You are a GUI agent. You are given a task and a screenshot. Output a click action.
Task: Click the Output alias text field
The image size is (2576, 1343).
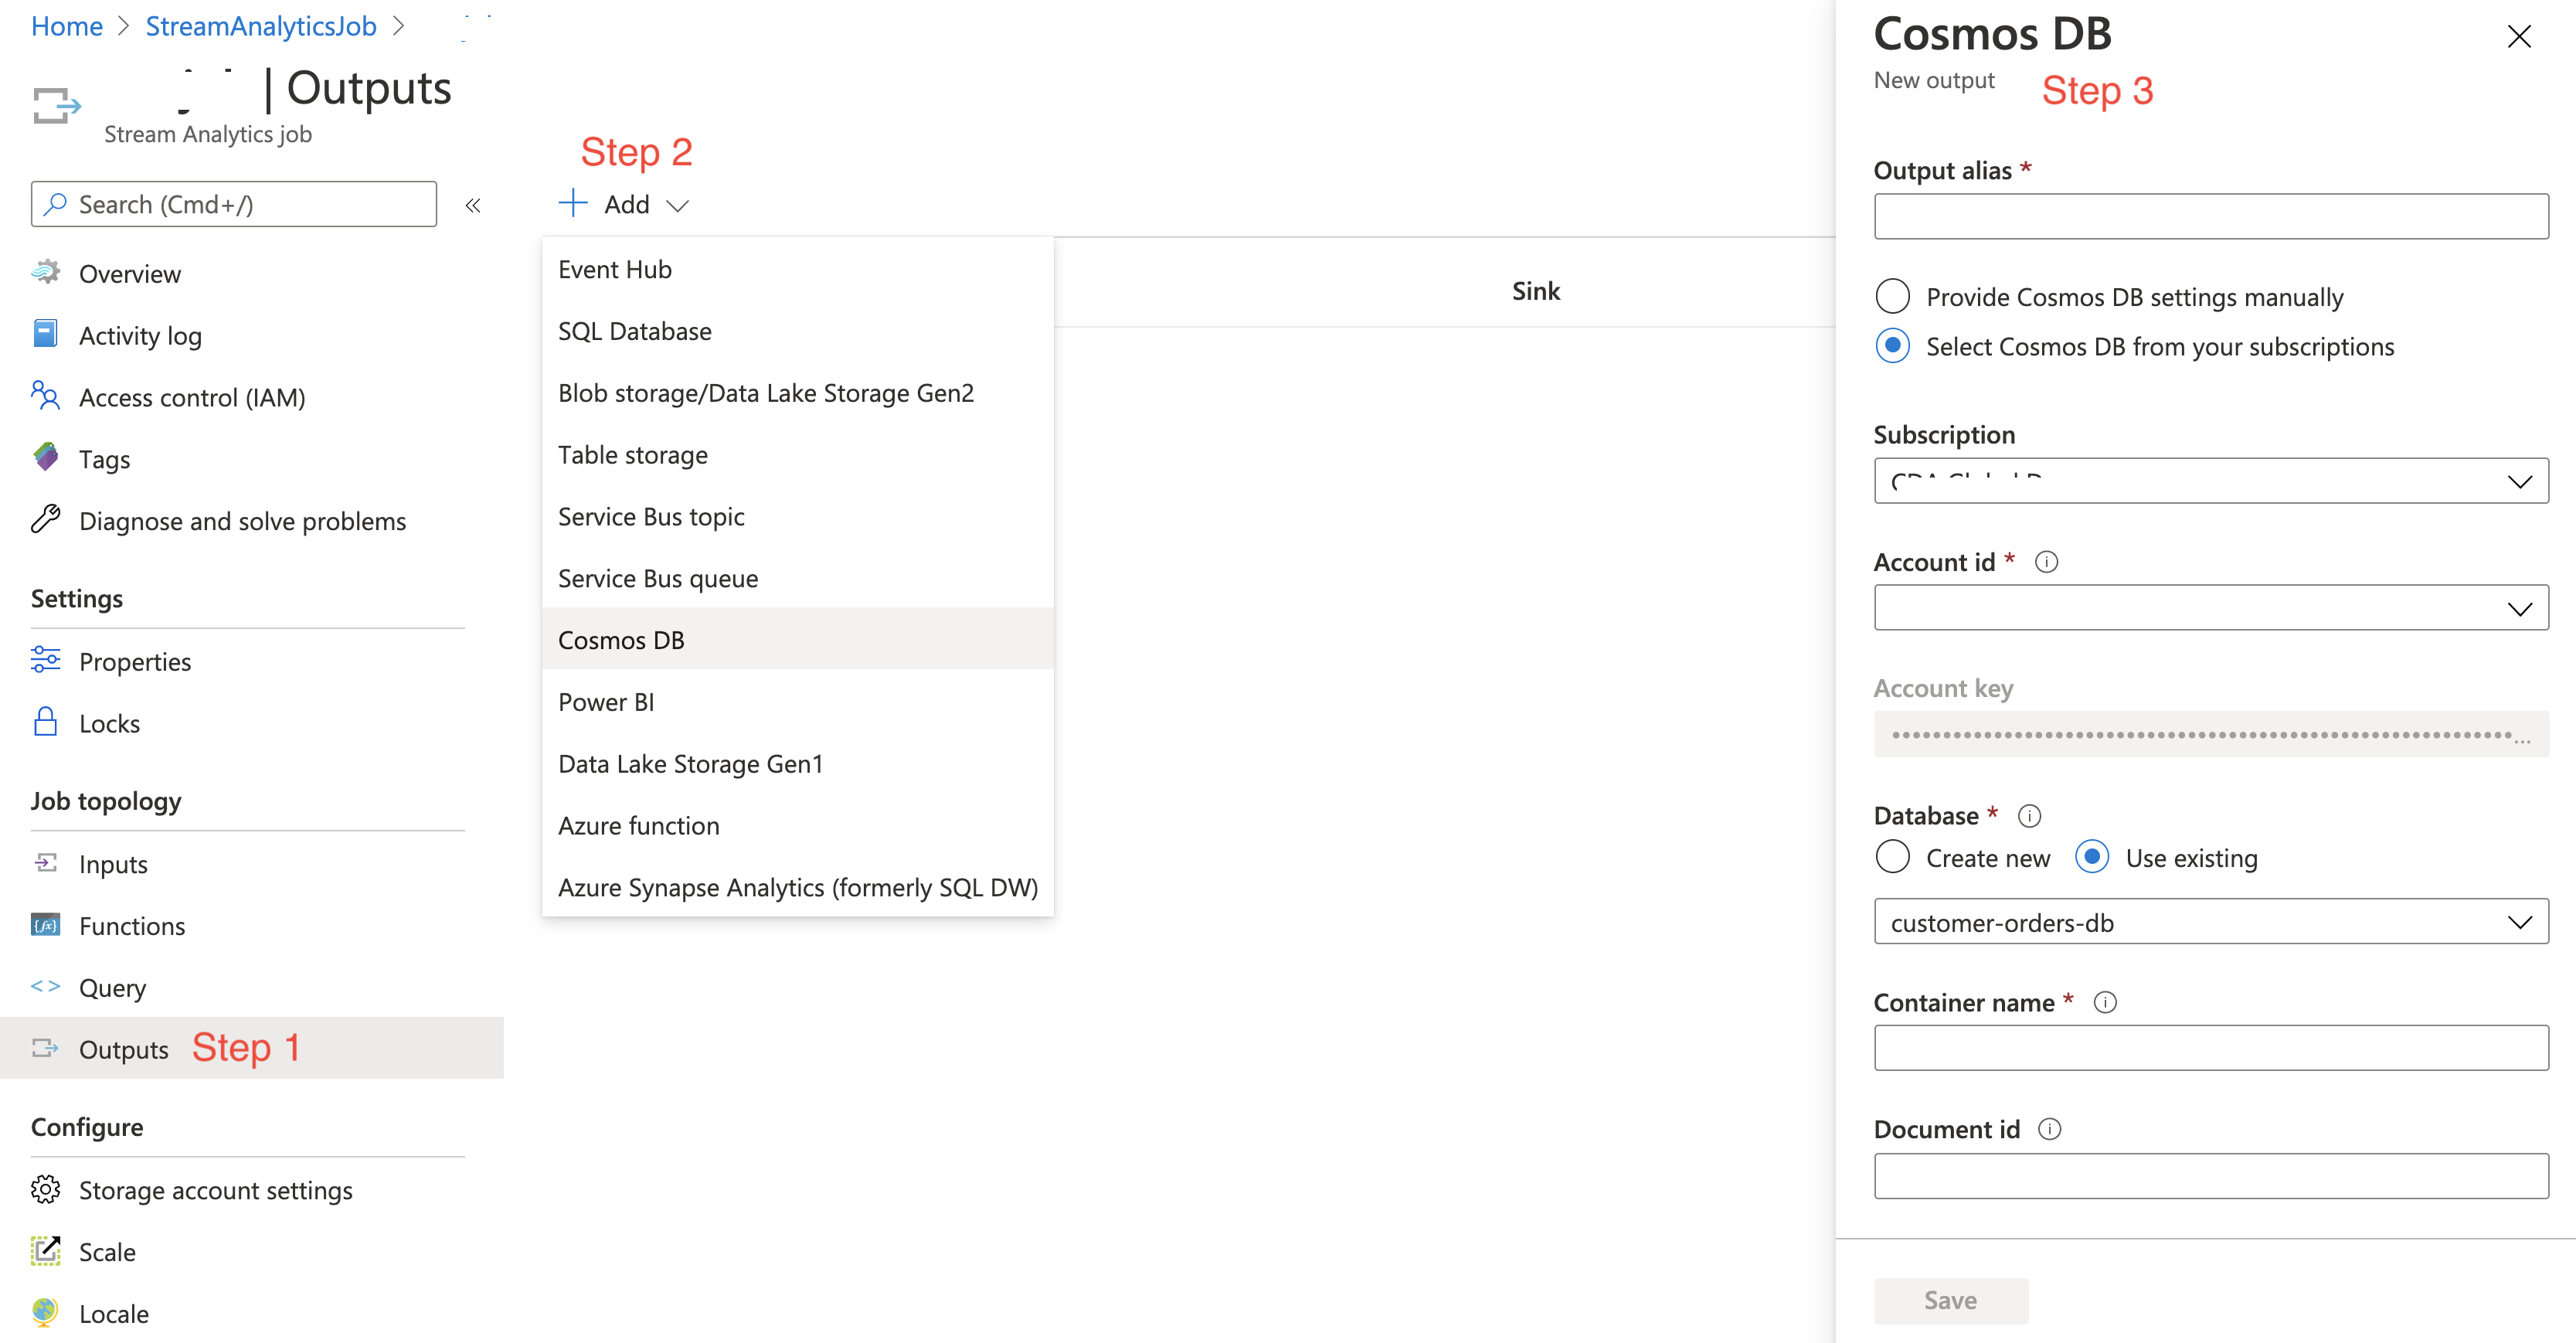[x=2210, y=217]
